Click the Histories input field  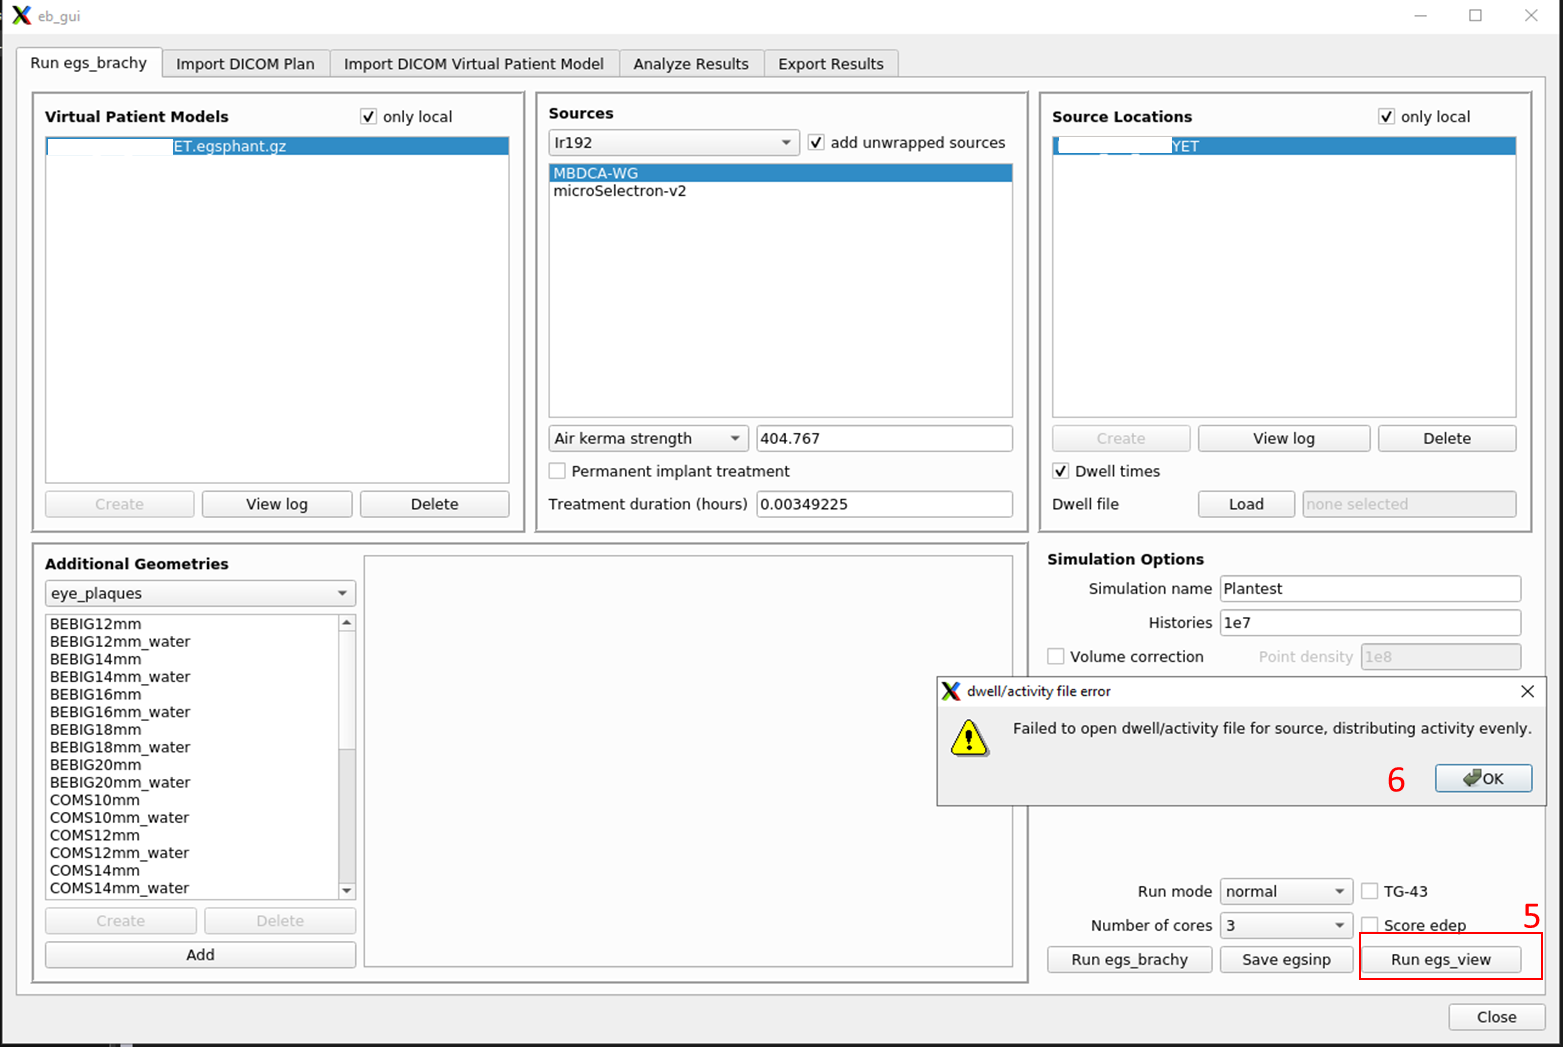(1370, 622)
